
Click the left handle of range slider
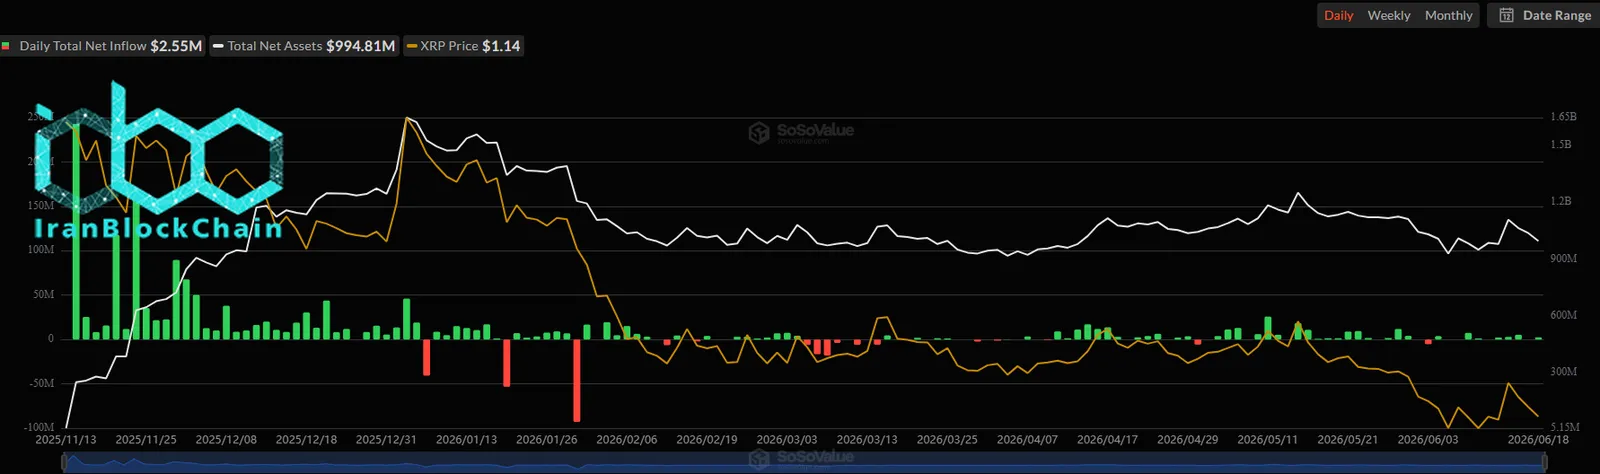(64, 461)
